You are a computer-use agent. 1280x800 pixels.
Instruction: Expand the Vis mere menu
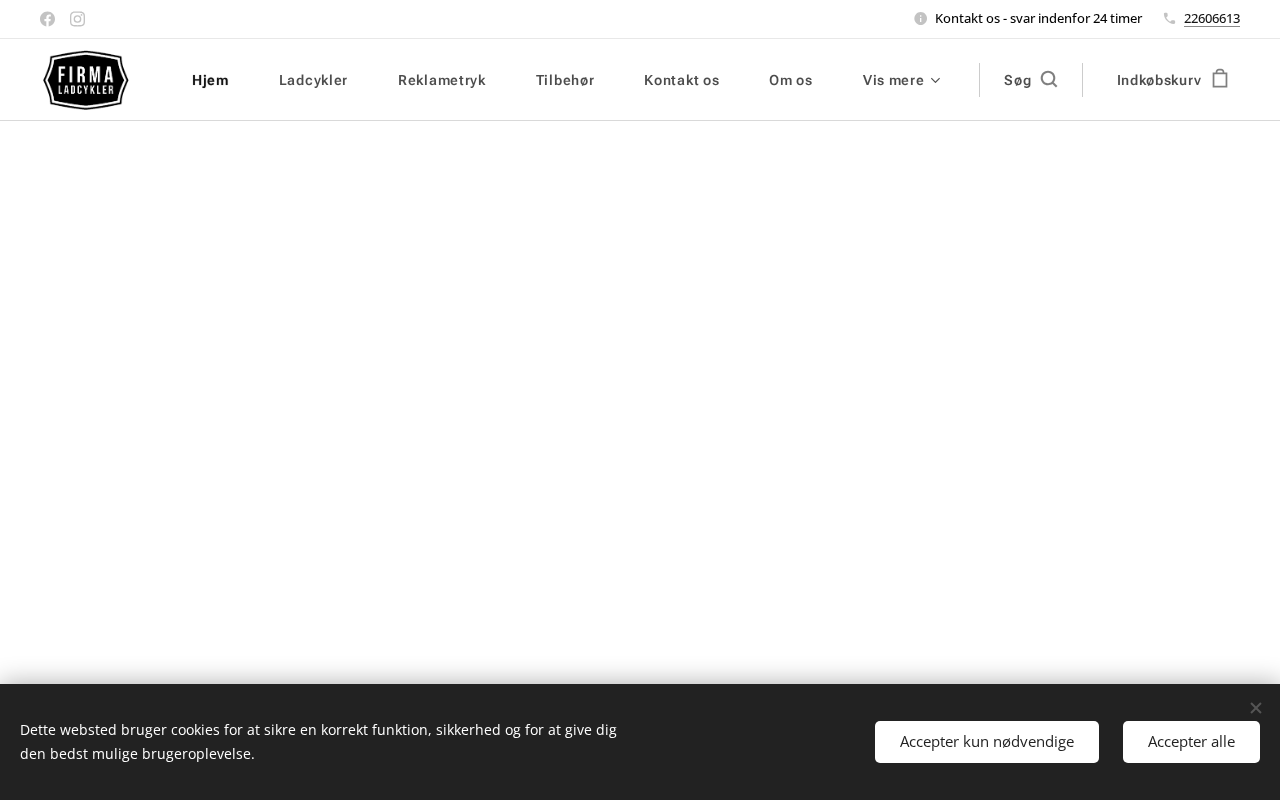901,80
